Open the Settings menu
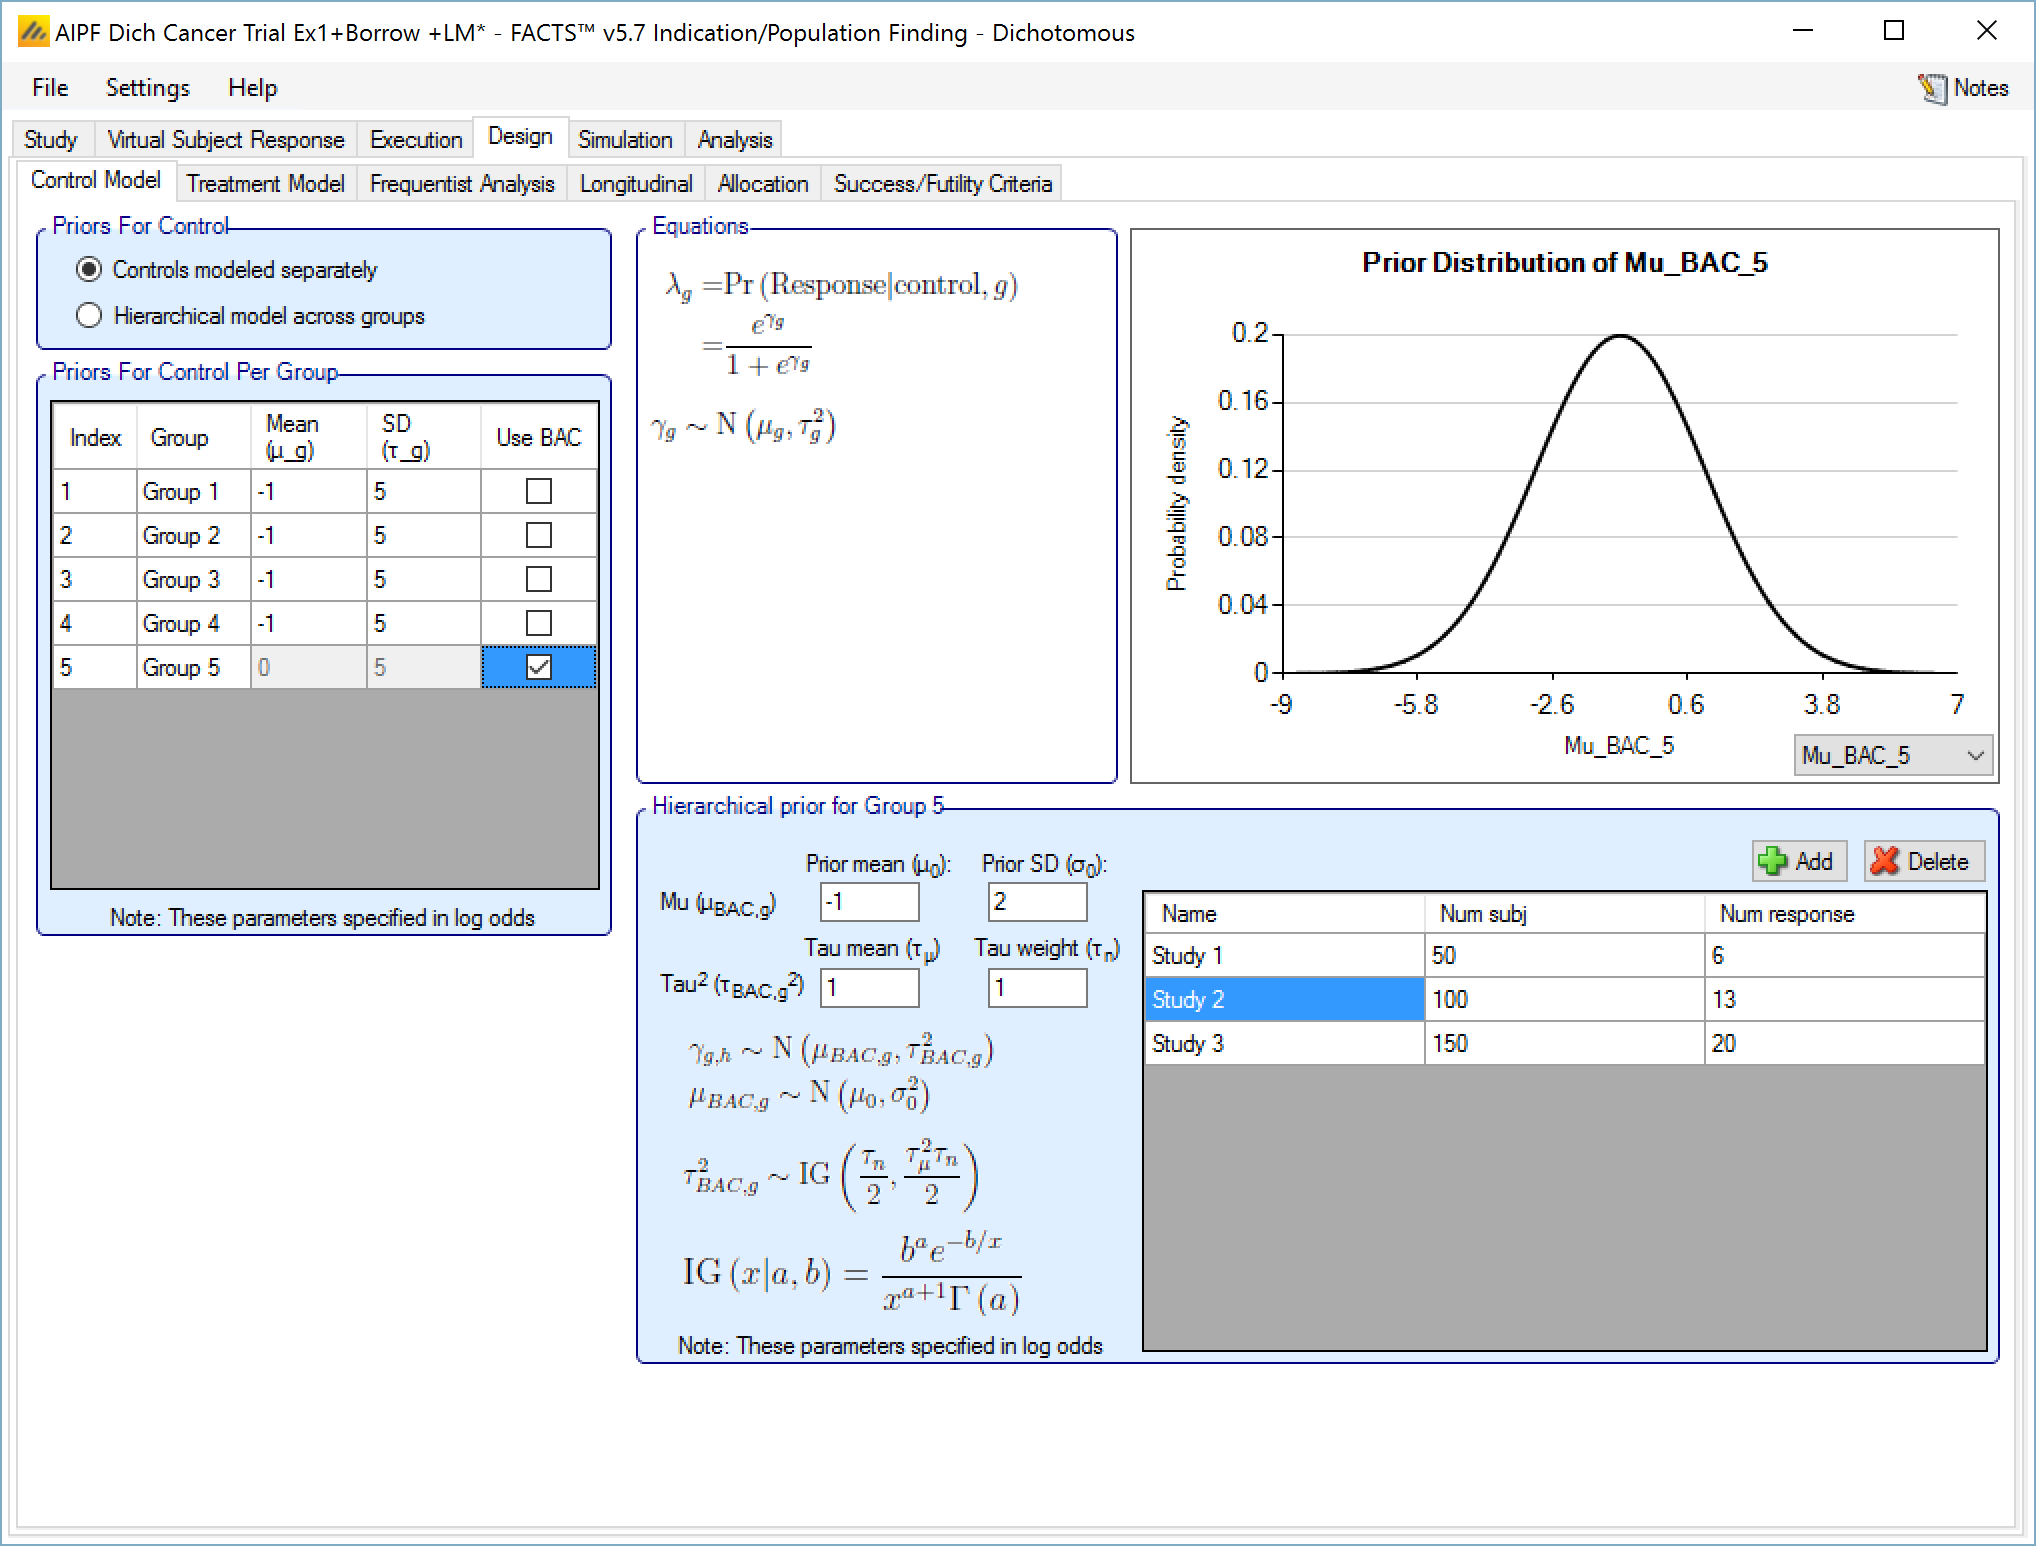The width and height of the screenshot is (2036, 1546). (x=147, y=88)
